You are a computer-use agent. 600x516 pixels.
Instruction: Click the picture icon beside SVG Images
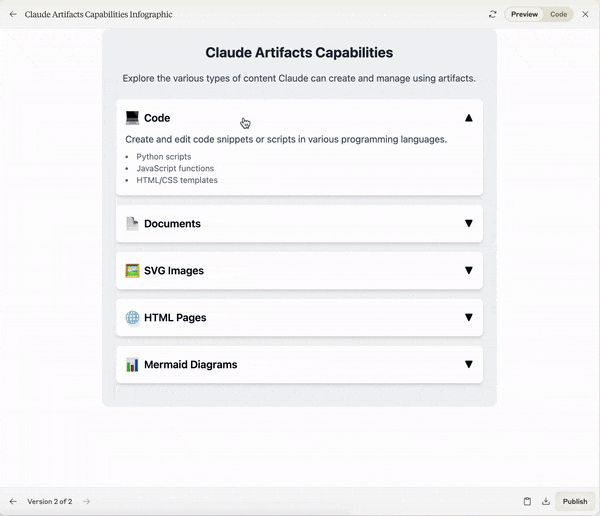click(x=132, y=271)
